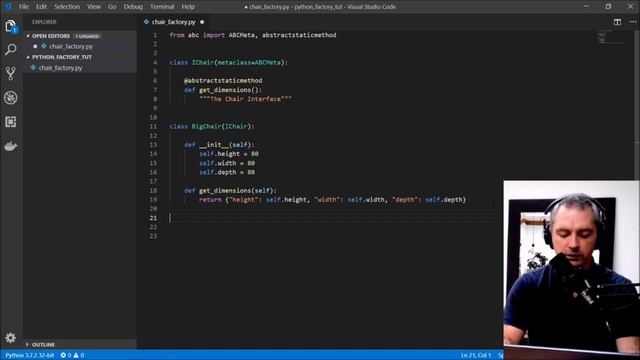640x360 pixels.
Task: Click the return keyword on line 19
Action: [210, 200]
